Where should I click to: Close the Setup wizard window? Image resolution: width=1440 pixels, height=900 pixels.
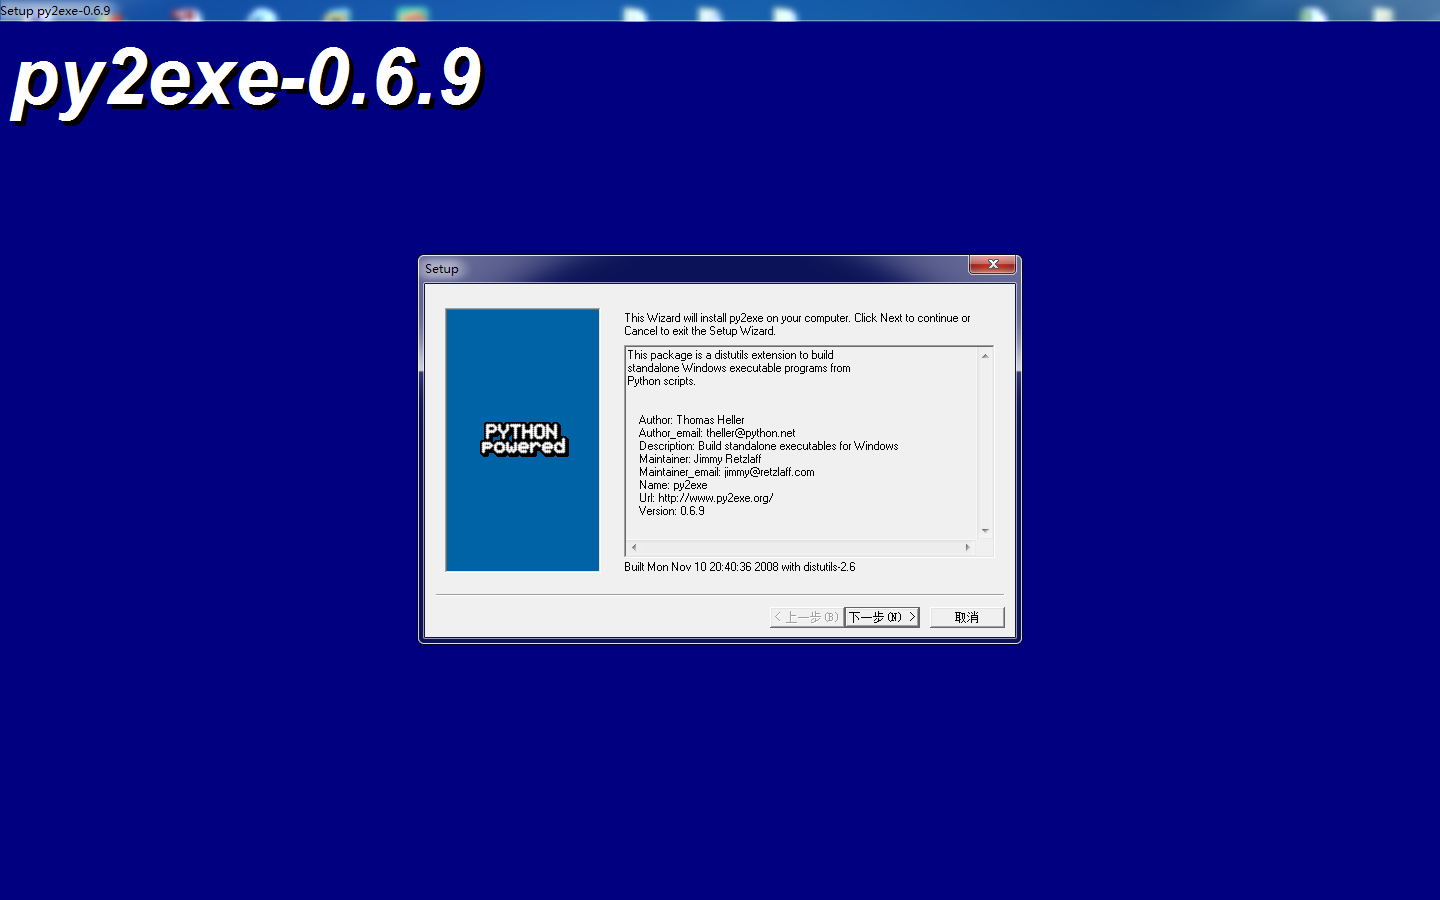(992, 264)
